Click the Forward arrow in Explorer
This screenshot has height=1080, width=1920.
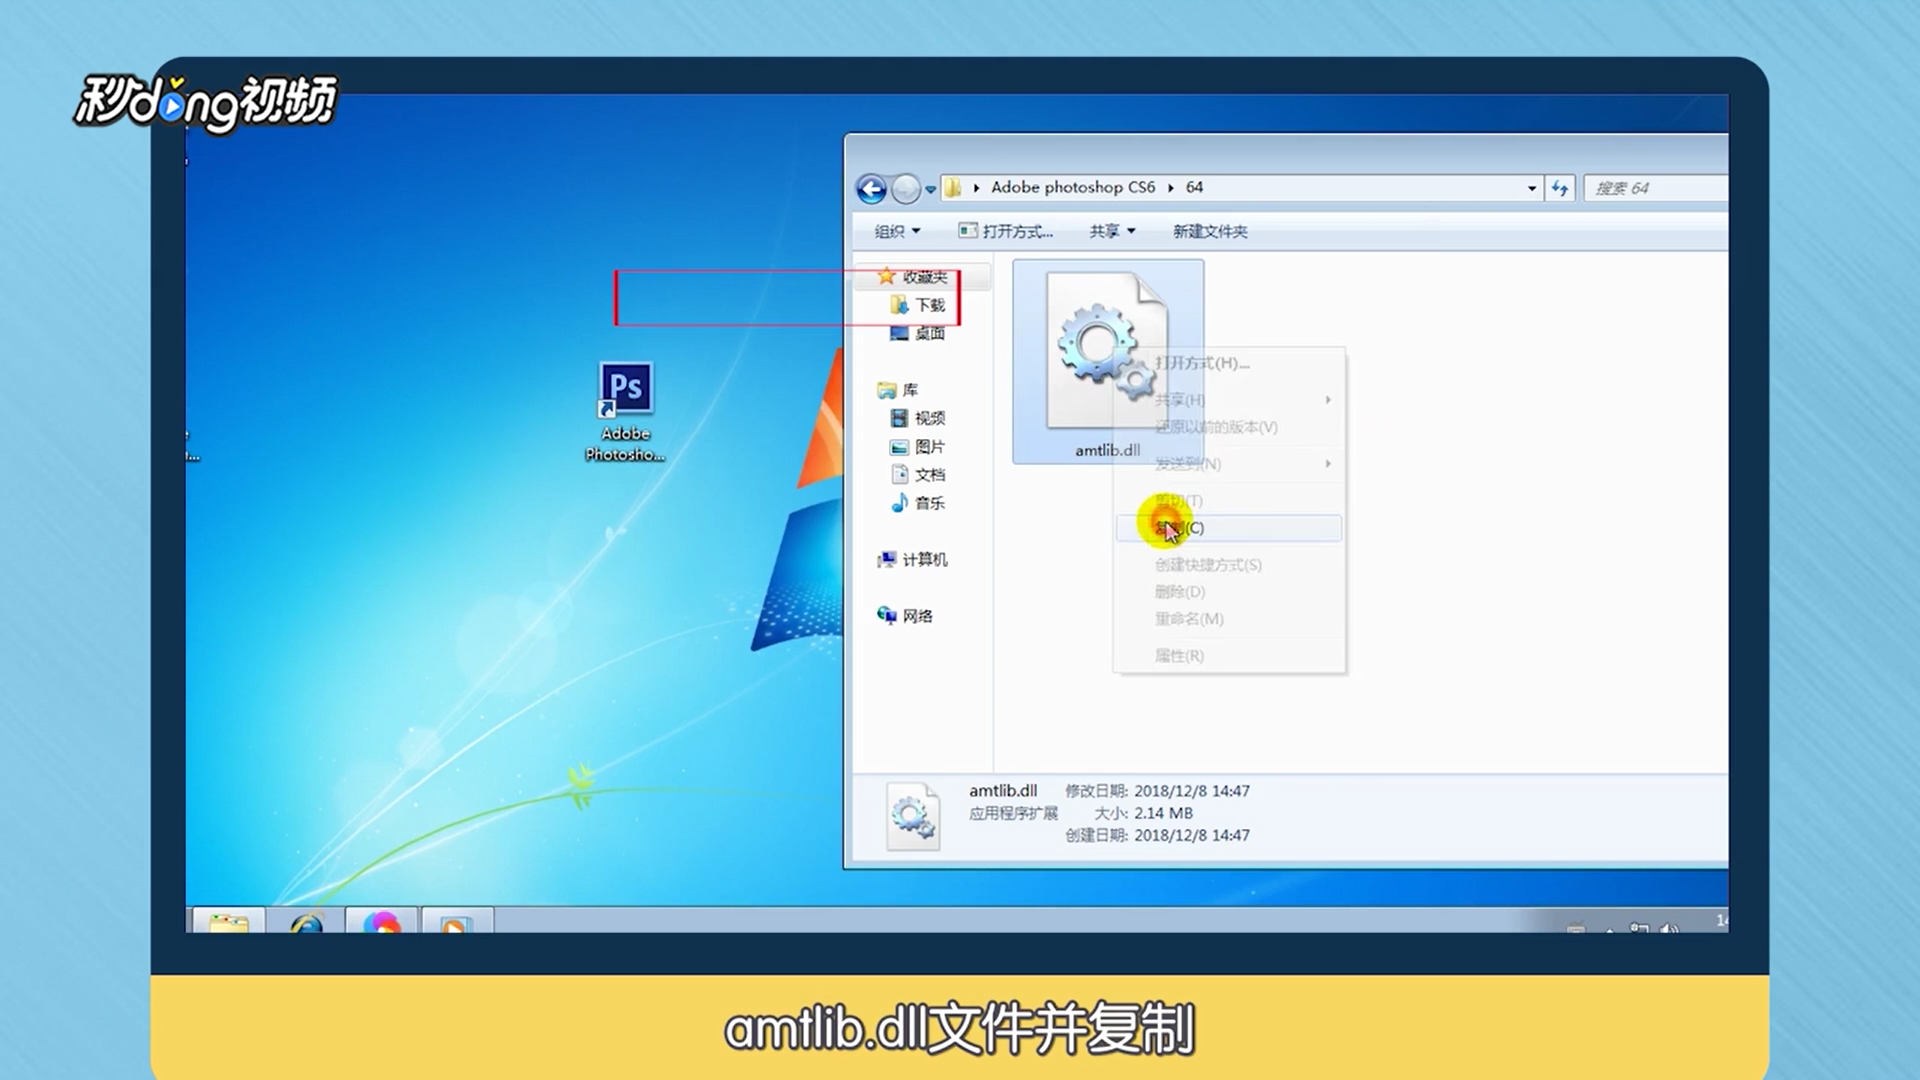click(905, 188)
